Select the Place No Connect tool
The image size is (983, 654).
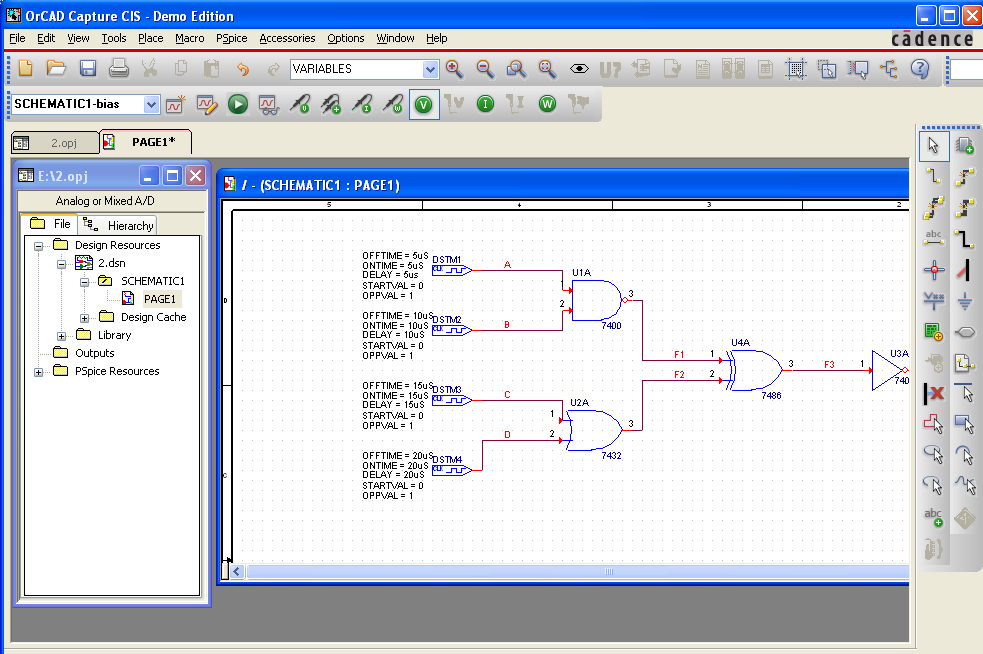tap(933, 394)
